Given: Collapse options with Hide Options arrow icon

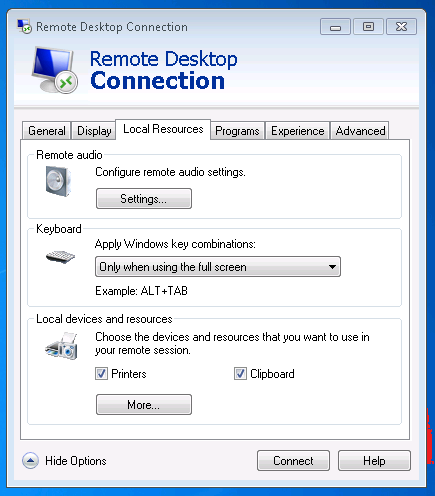Looking at the screenshot, I should coord(30,461).
